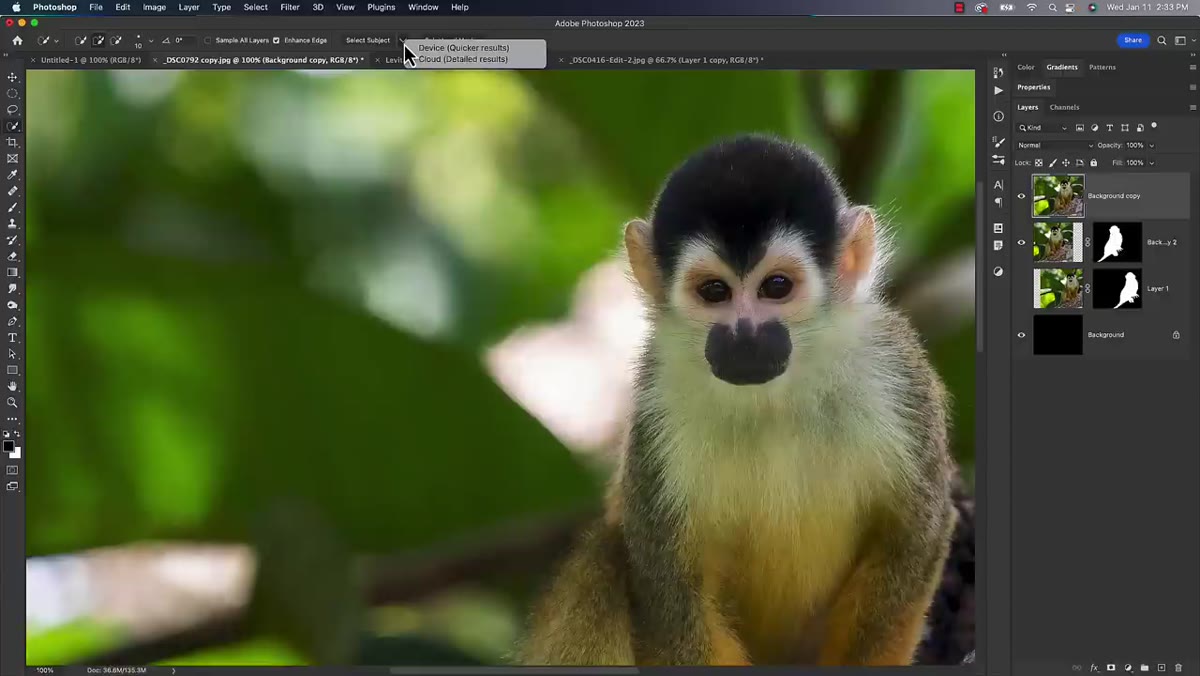The image size is (1200, 676).
Task: Hide the Background layer
Action: (1021, 335)
